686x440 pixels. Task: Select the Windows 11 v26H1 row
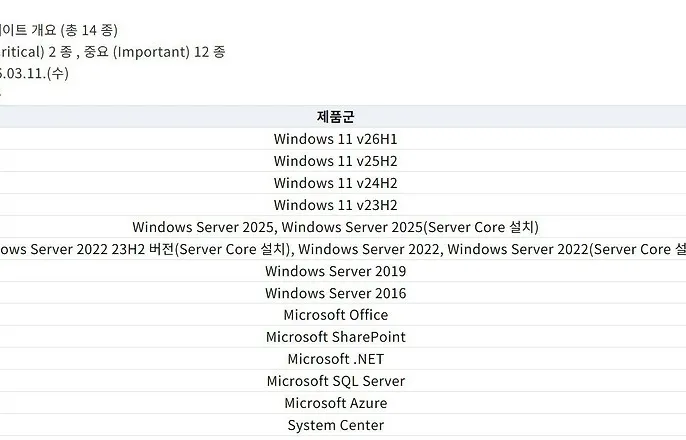click(x=336, y=139)
